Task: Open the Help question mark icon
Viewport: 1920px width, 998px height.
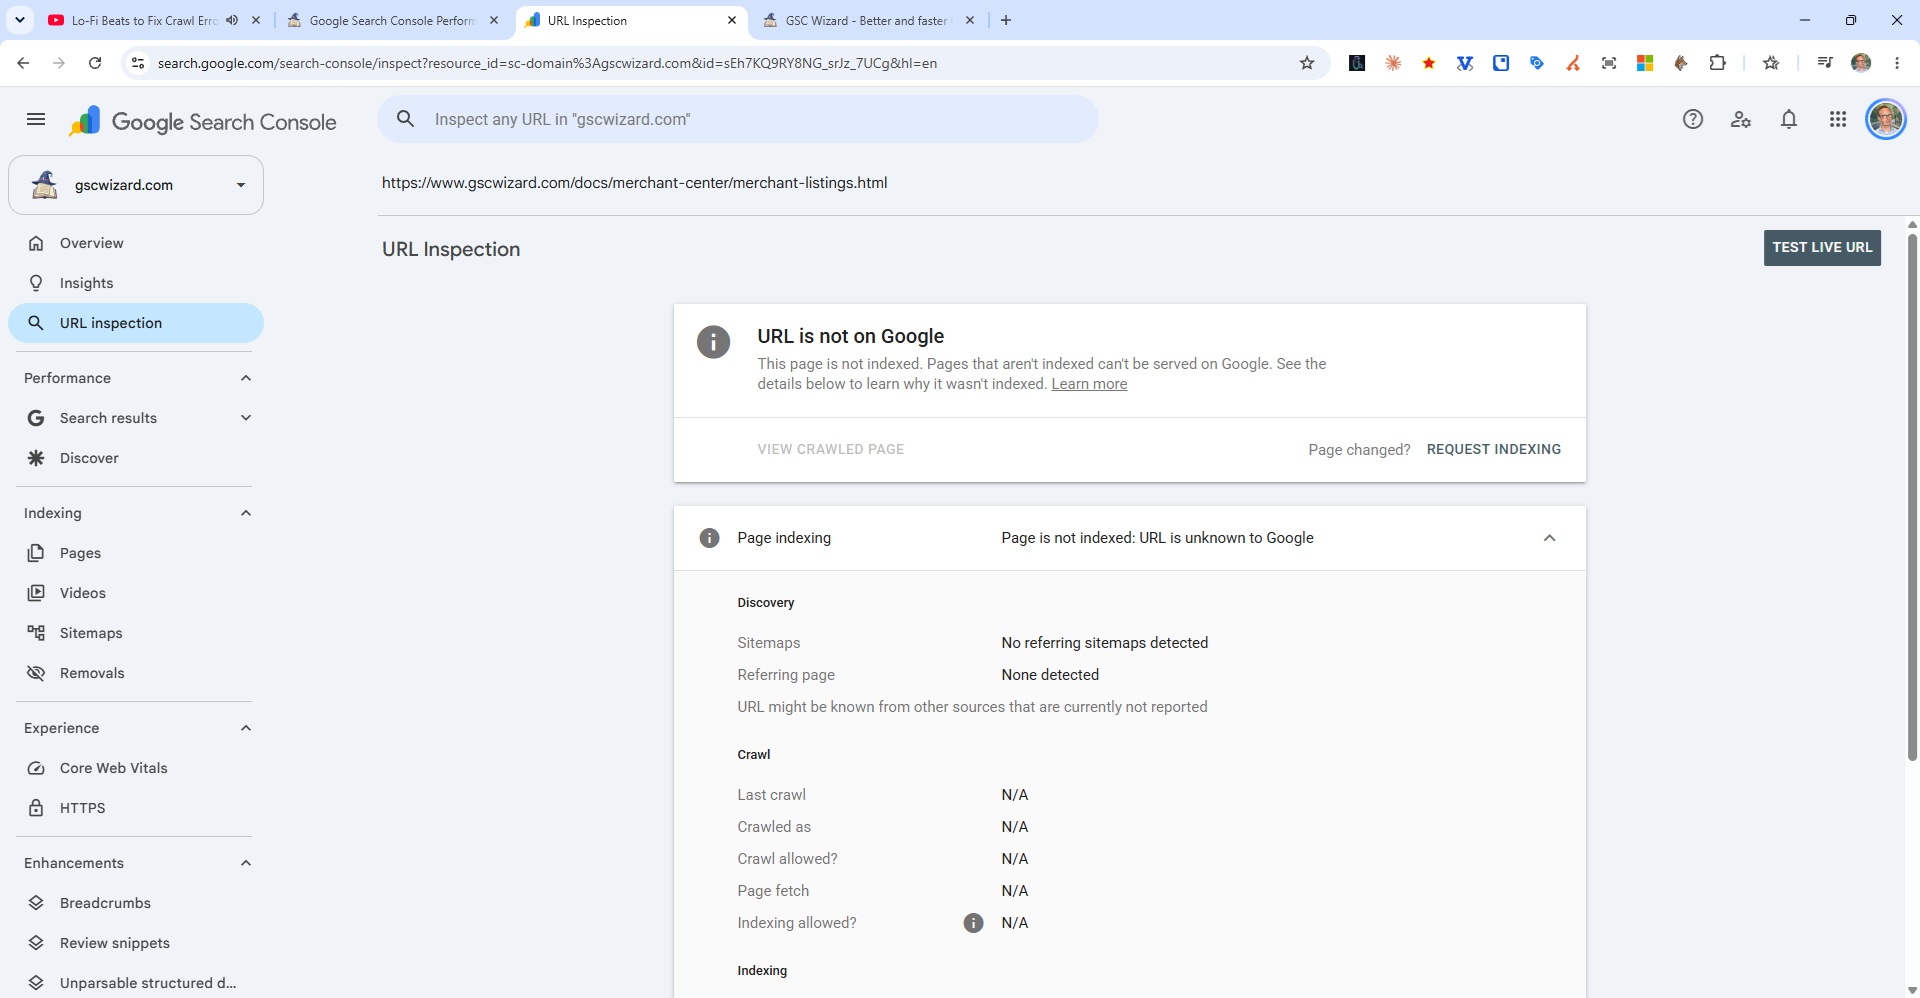Action: pos(1693,120)
